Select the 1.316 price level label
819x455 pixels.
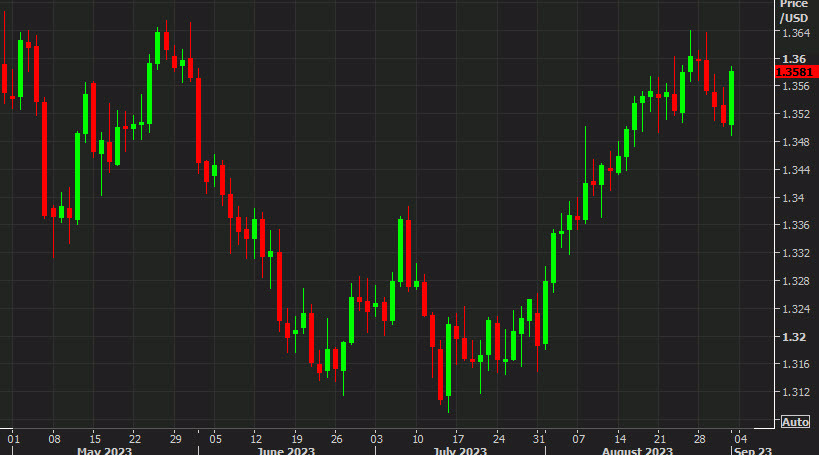pyautogui.click(x=796, y=365)
